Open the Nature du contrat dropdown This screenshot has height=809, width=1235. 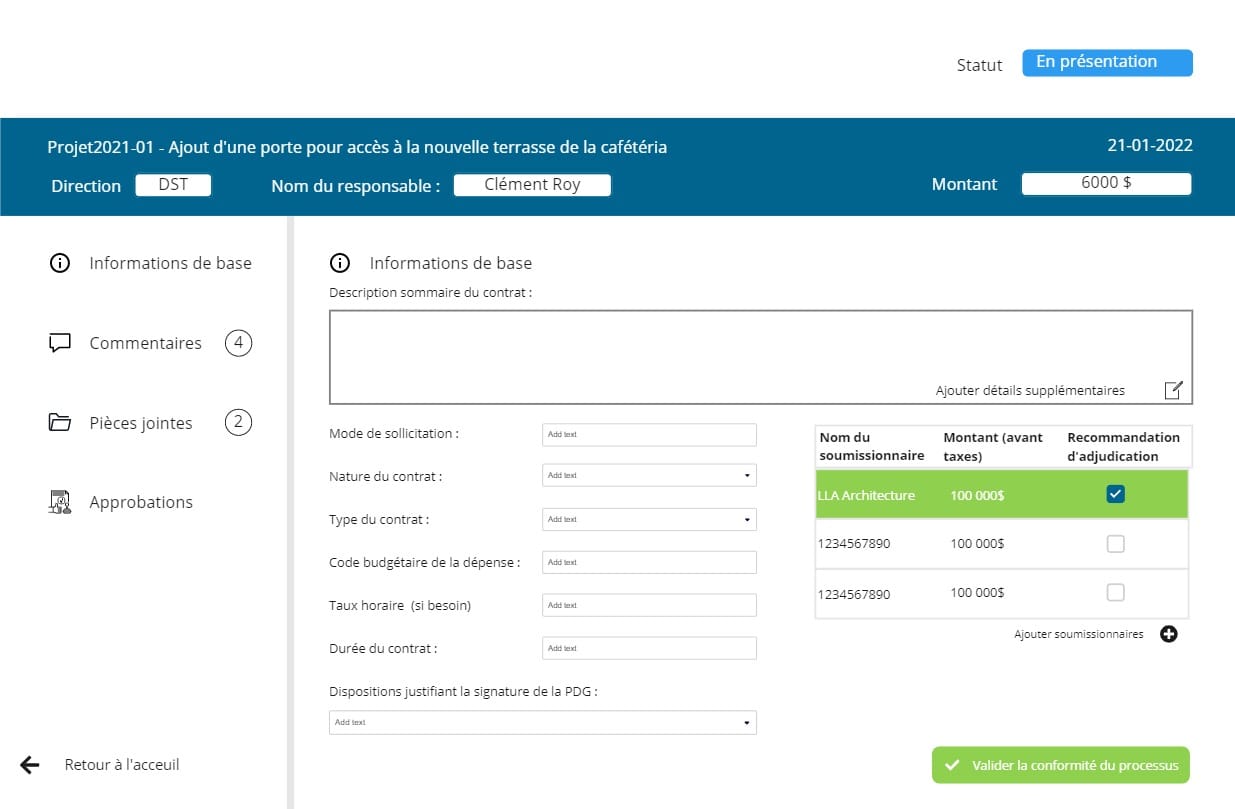649,475
